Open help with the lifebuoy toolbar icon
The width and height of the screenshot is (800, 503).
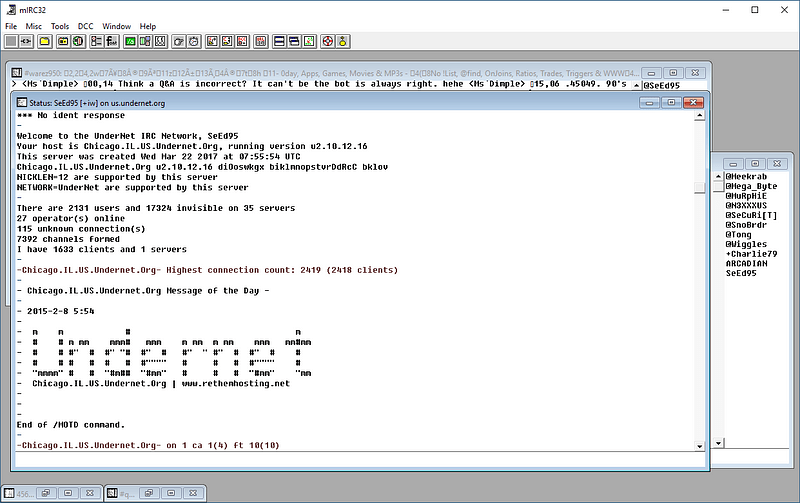(x=328, y=41)
